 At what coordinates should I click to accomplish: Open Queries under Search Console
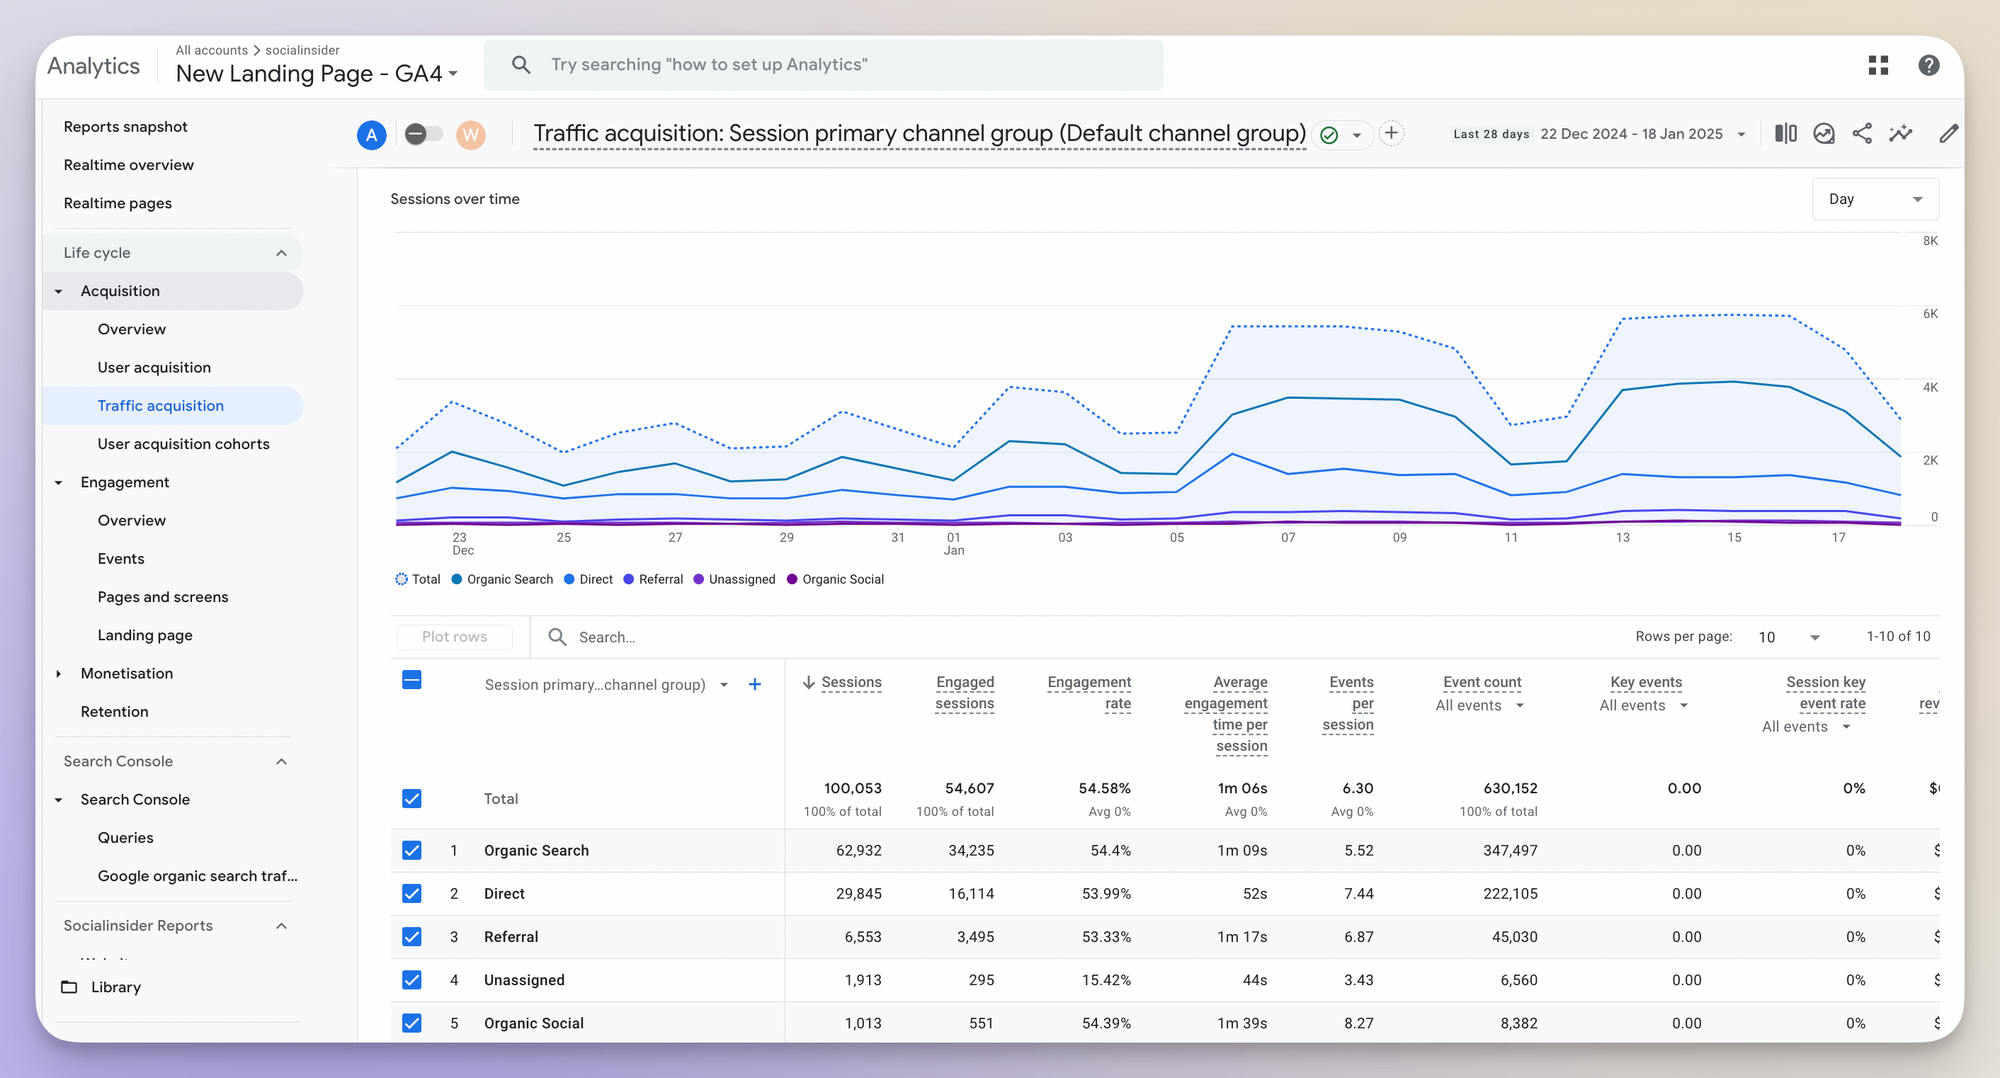126,838
